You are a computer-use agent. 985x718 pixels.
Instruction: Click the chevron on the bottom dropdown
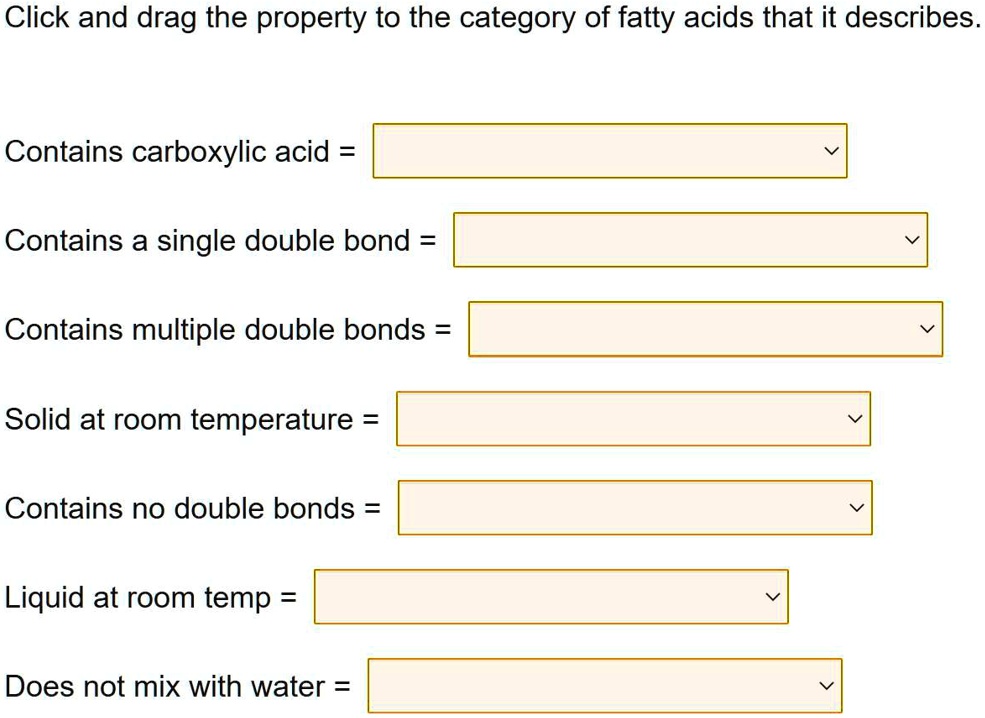[x=826, y=686]
